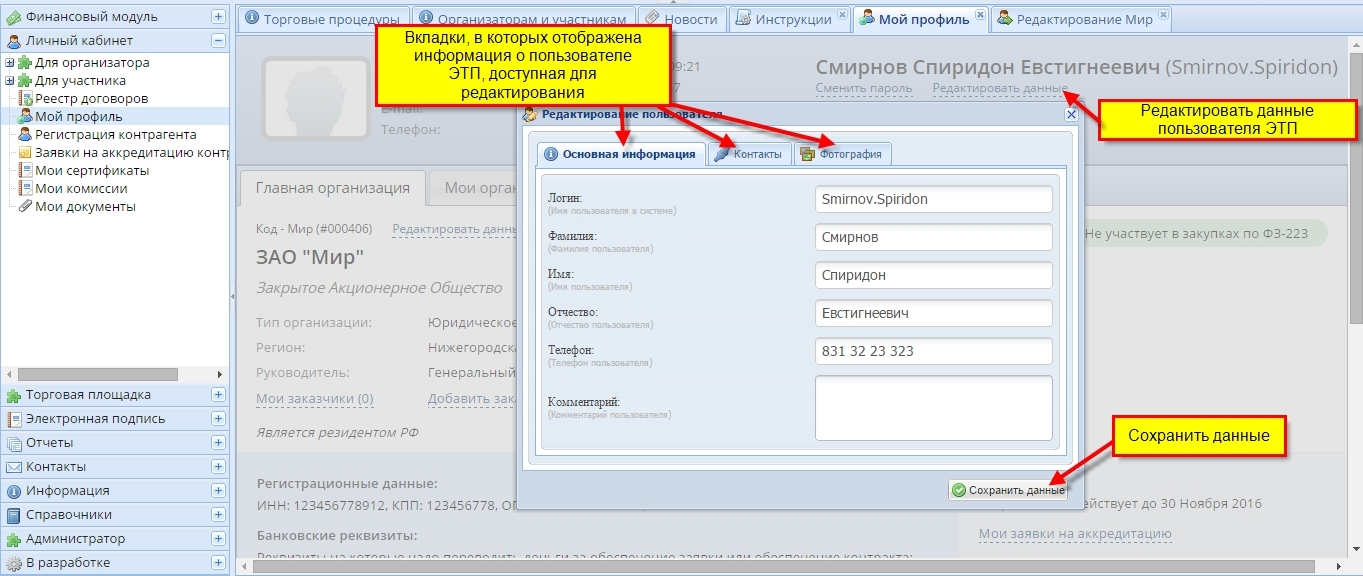
Task: Close the Редактирование пользователя dialog
Action: point(1071,115)
